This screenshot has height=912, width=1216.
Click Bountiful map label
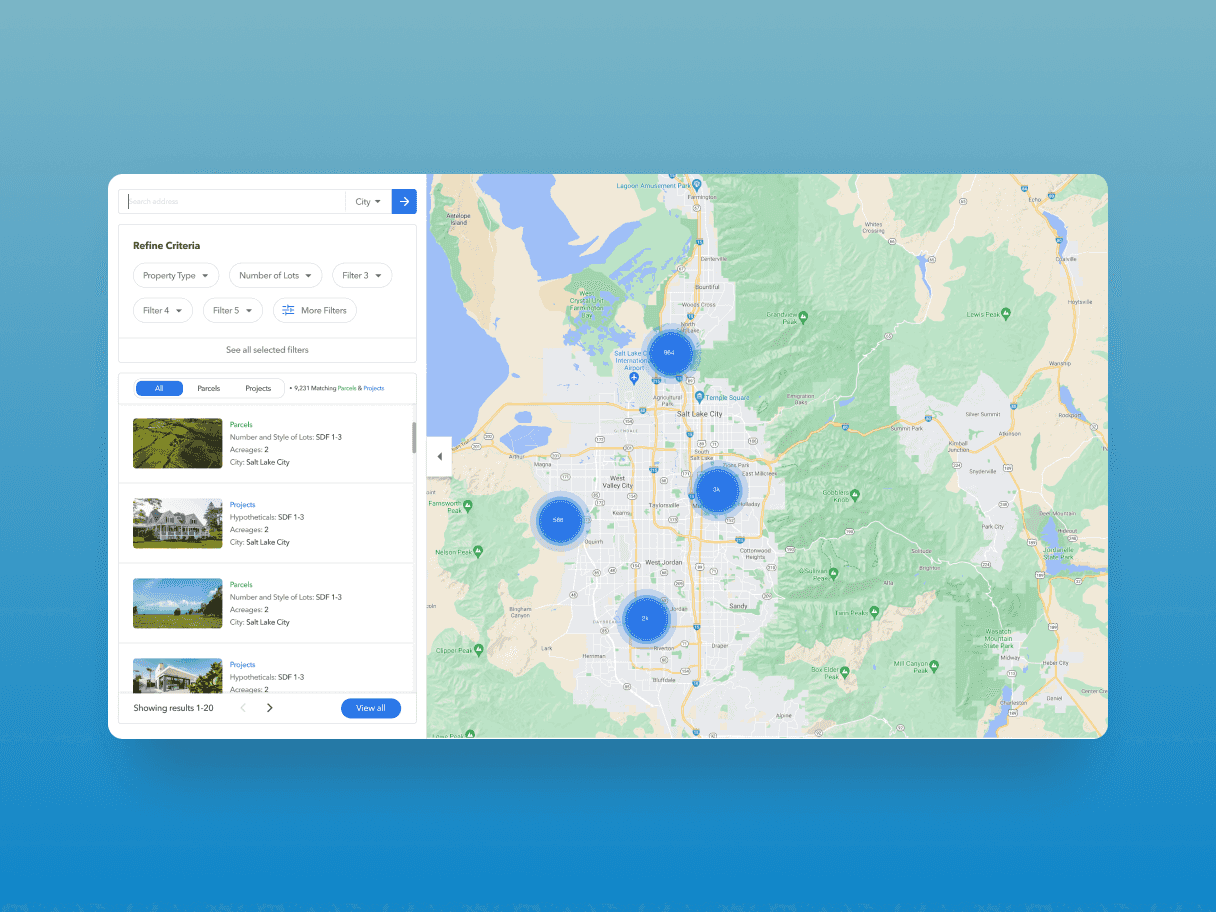coord(707,287)
